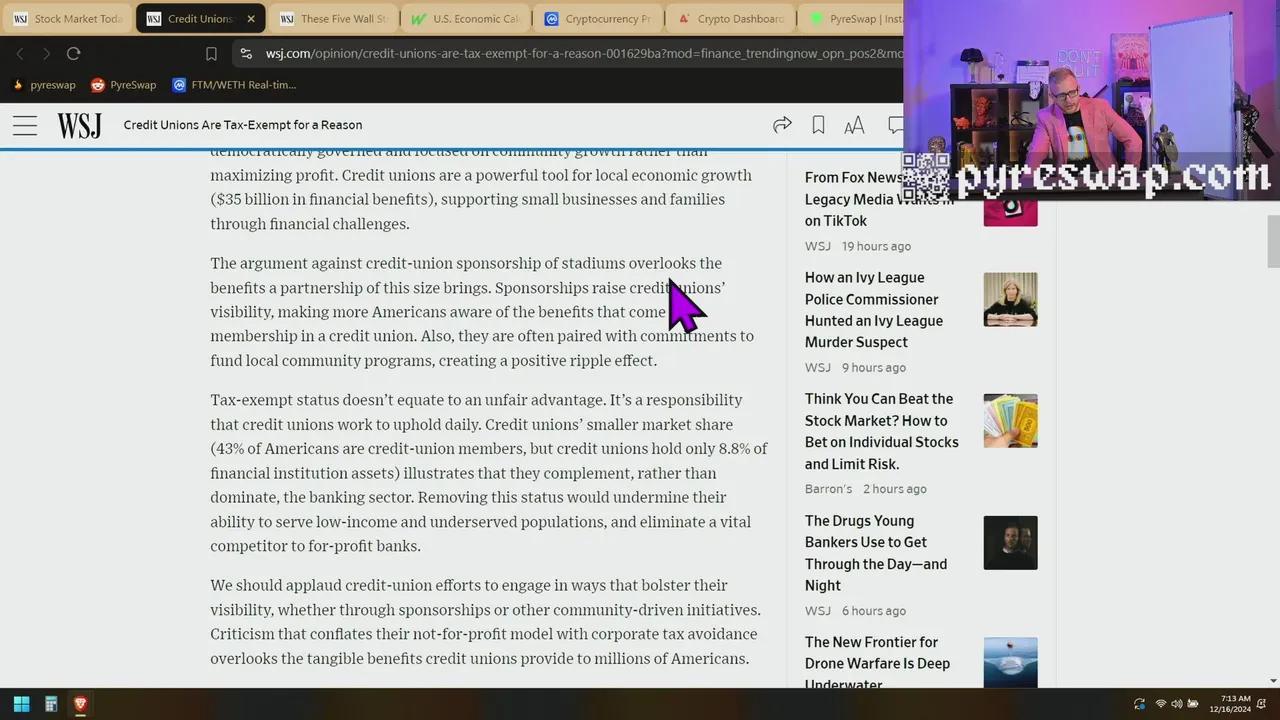
Task: Click the WSJ logo
Action: click(79, 125)
